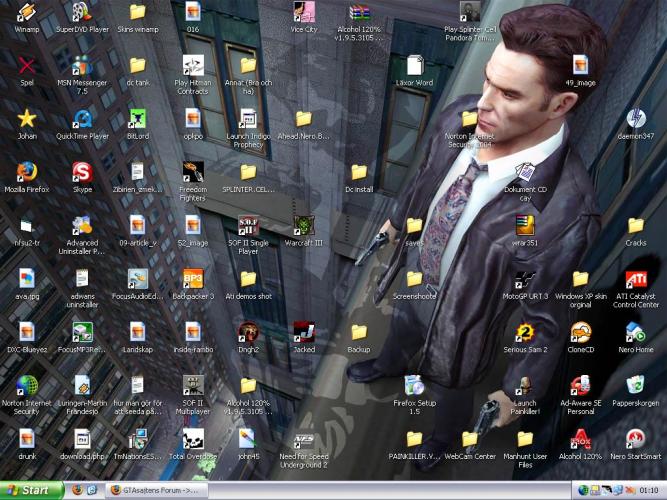667x500 pixels.
Task: Open the Norton Internet Security shortcut
Action: tap(27, 386)
